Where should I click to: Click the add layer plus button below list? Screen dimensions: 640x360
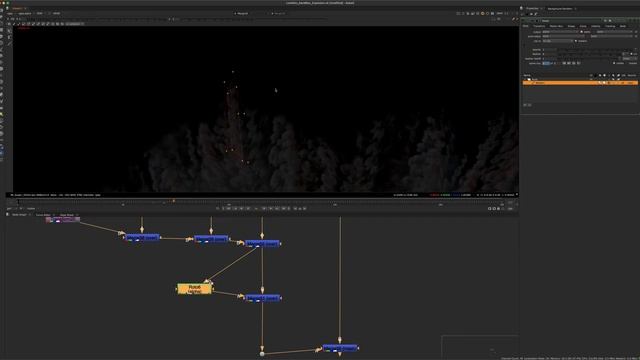[525, 105]
